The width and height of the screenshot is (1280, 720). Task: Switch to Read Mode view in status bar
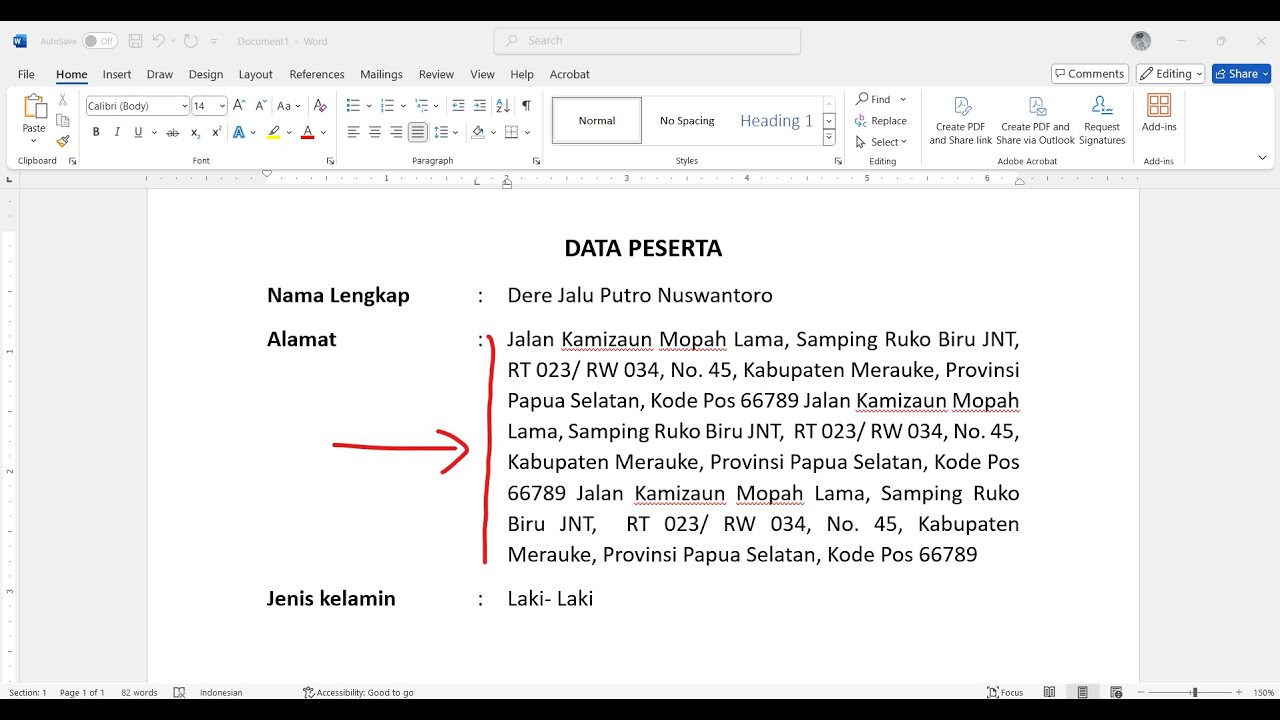[1049, 692]
